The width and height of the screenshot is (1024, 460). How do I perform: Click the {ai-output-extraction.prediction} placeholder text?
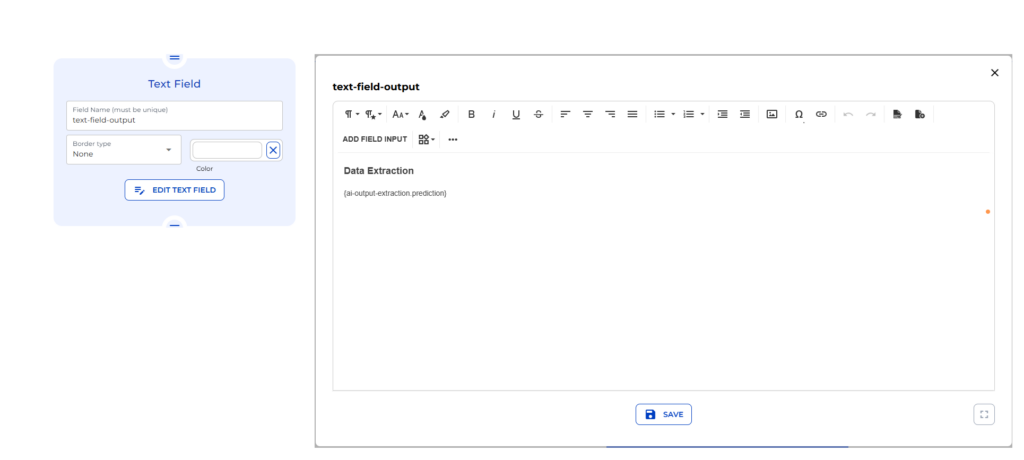click(x=395, y=193)
